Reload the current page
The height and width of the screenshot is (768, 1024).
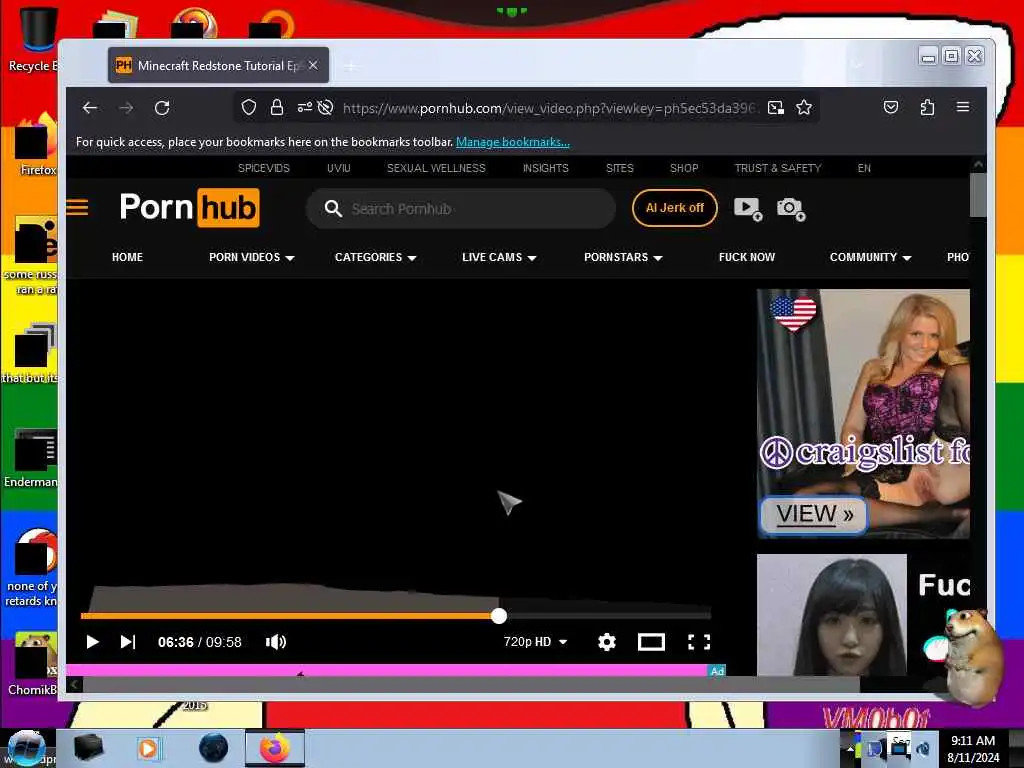click(162, 108)
